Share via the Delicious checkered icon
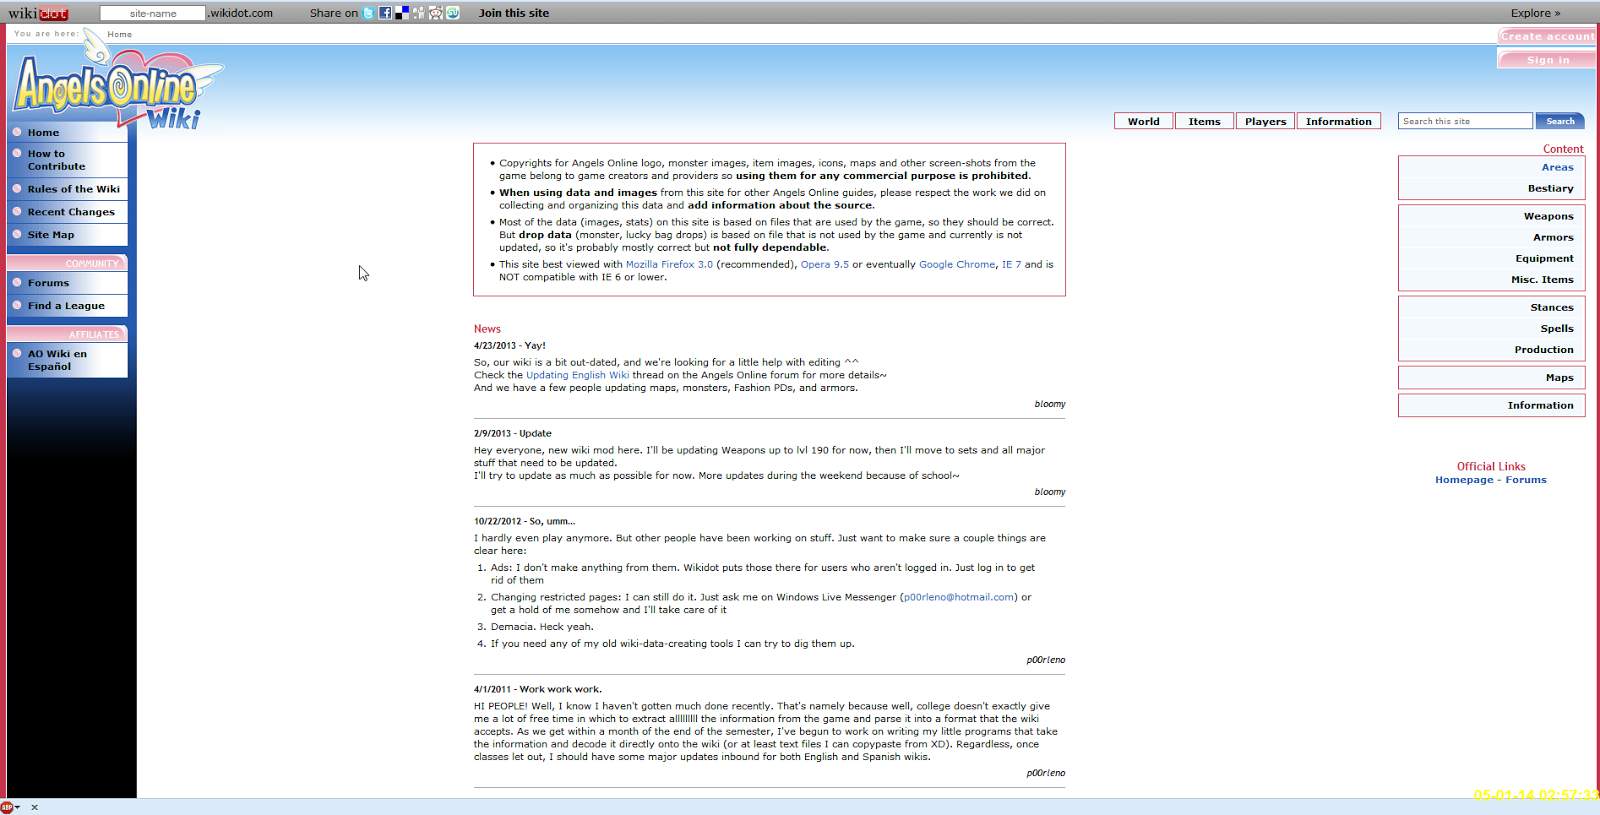Image resolution: width=1600 pixels, height=815 pixels. pyautogui.click(x=402, y=13)
